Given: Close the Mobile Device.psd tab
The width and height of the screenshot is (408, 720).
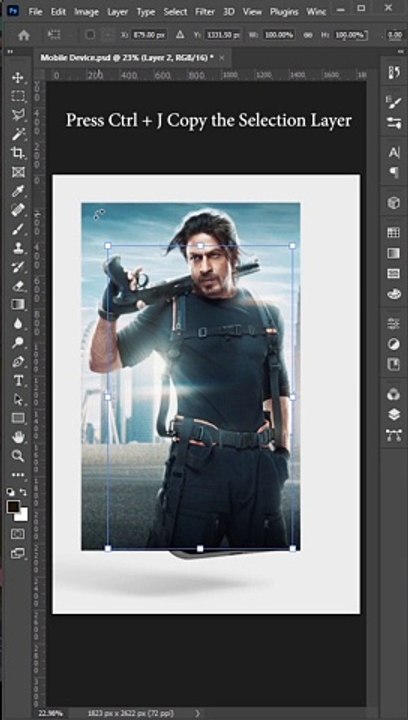Looking at the screenshot, I should (x=222, y=58).
